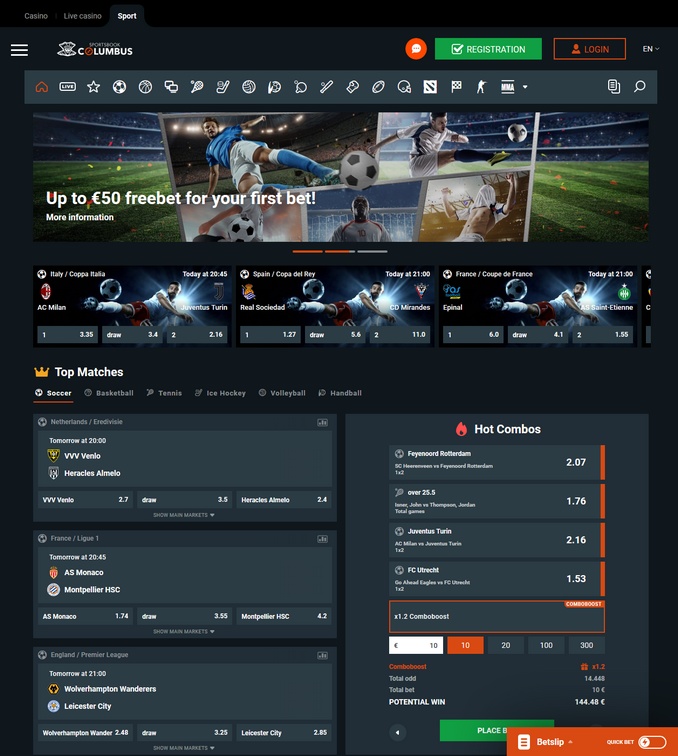The height and width of the screenshot is (756, 678).
Task: Select the handball sport icon in toolbar
Action: pos(274,87)
